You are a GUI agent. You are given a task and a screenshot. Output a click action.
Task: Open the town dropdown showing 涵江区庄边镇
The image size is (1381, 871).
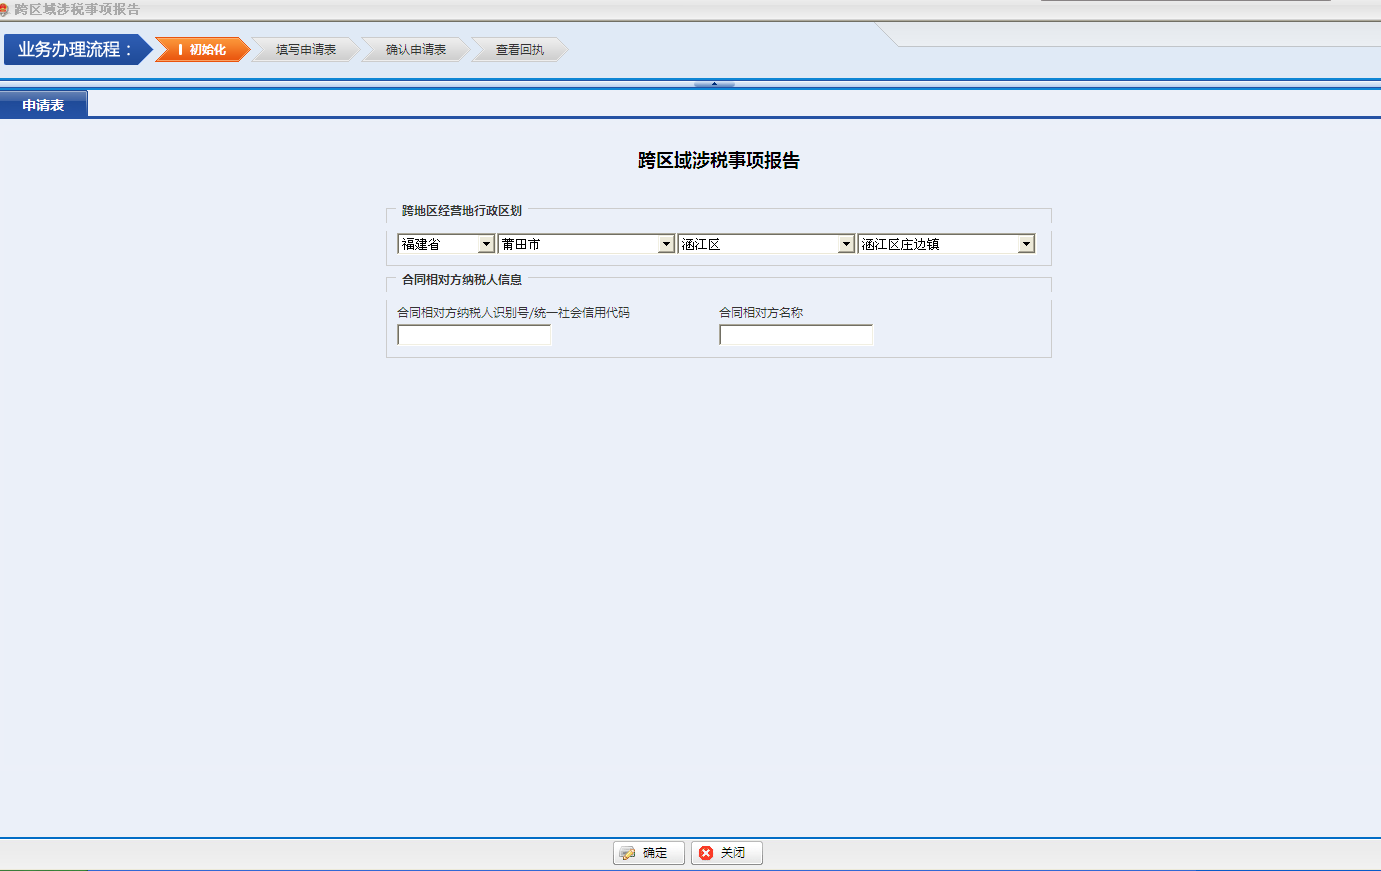click(x=946, y=244)
